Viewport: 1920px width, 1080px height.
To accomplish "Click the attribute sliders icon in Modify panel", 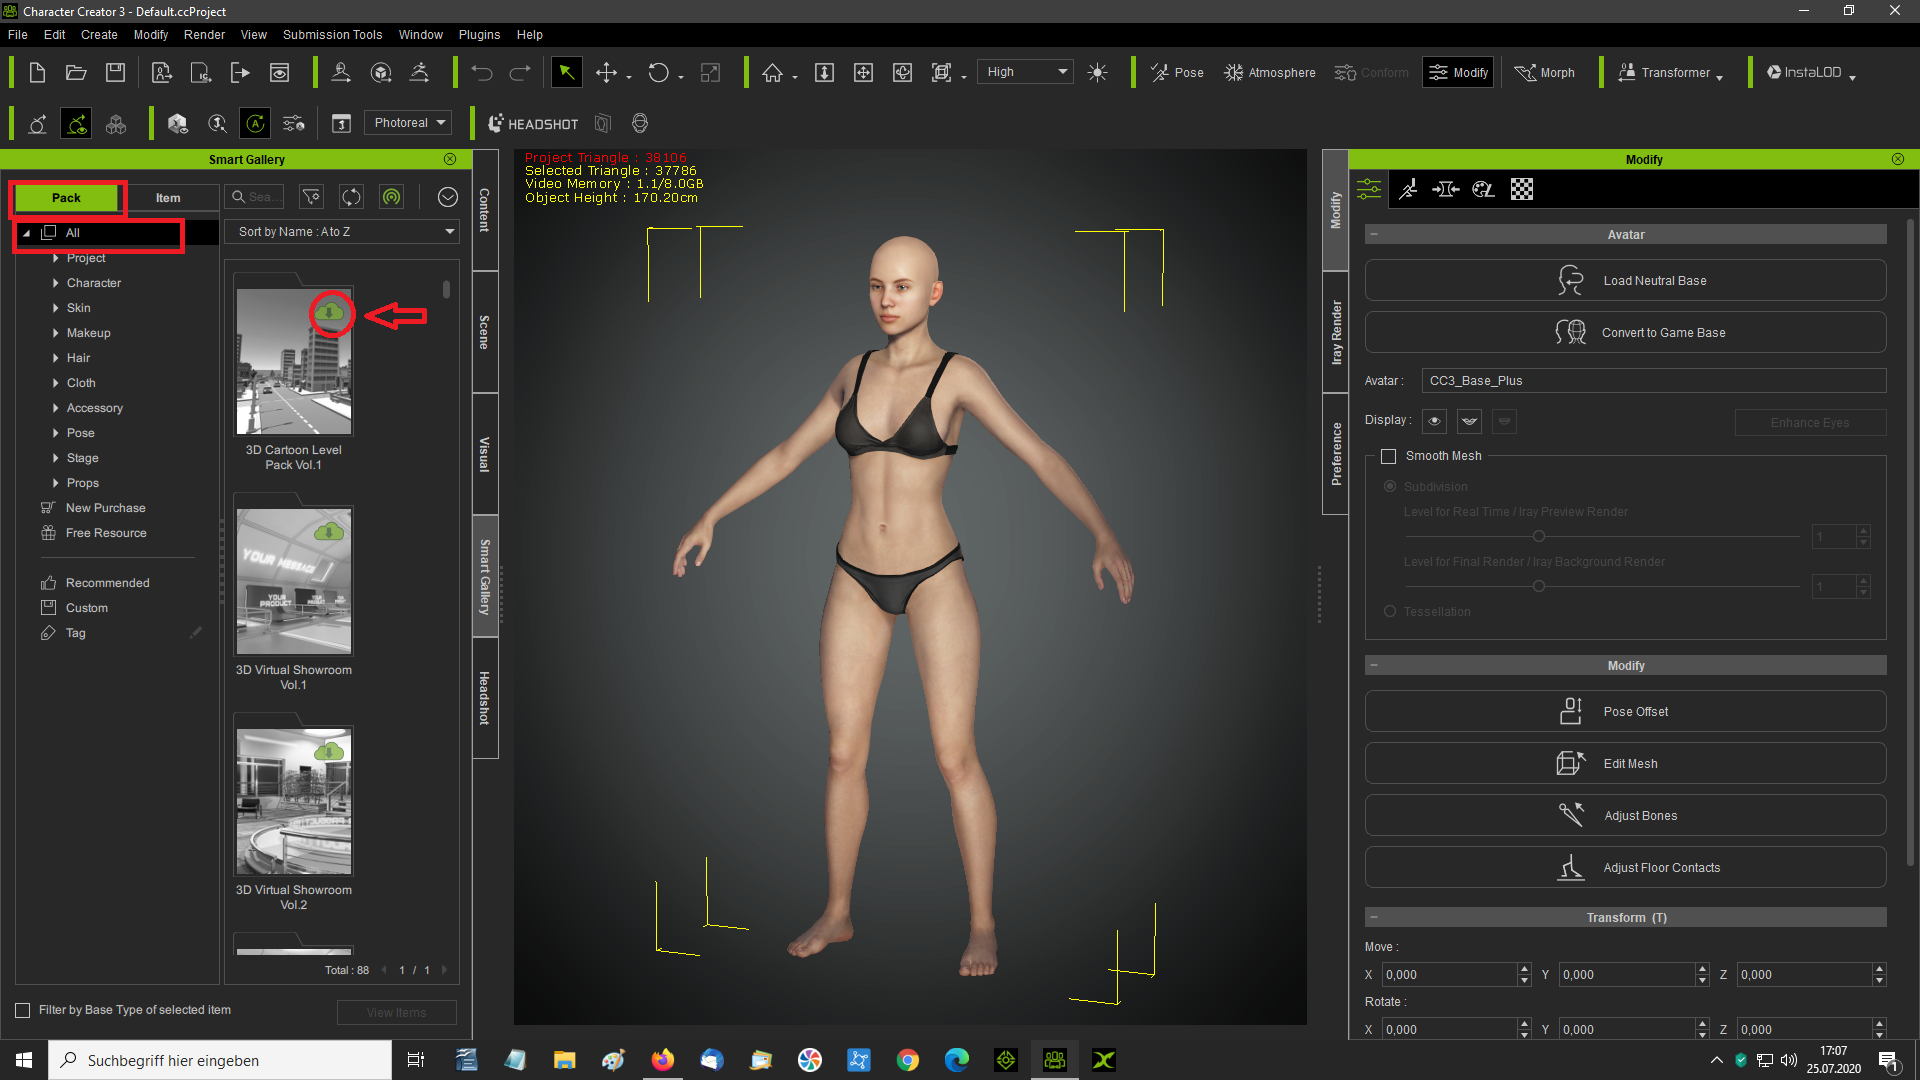I will click(1369, 189).
